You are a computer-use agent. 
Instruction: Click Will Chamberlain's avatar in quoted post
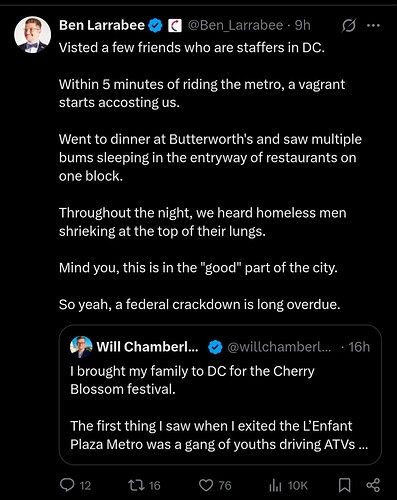[x=81, y=347]
